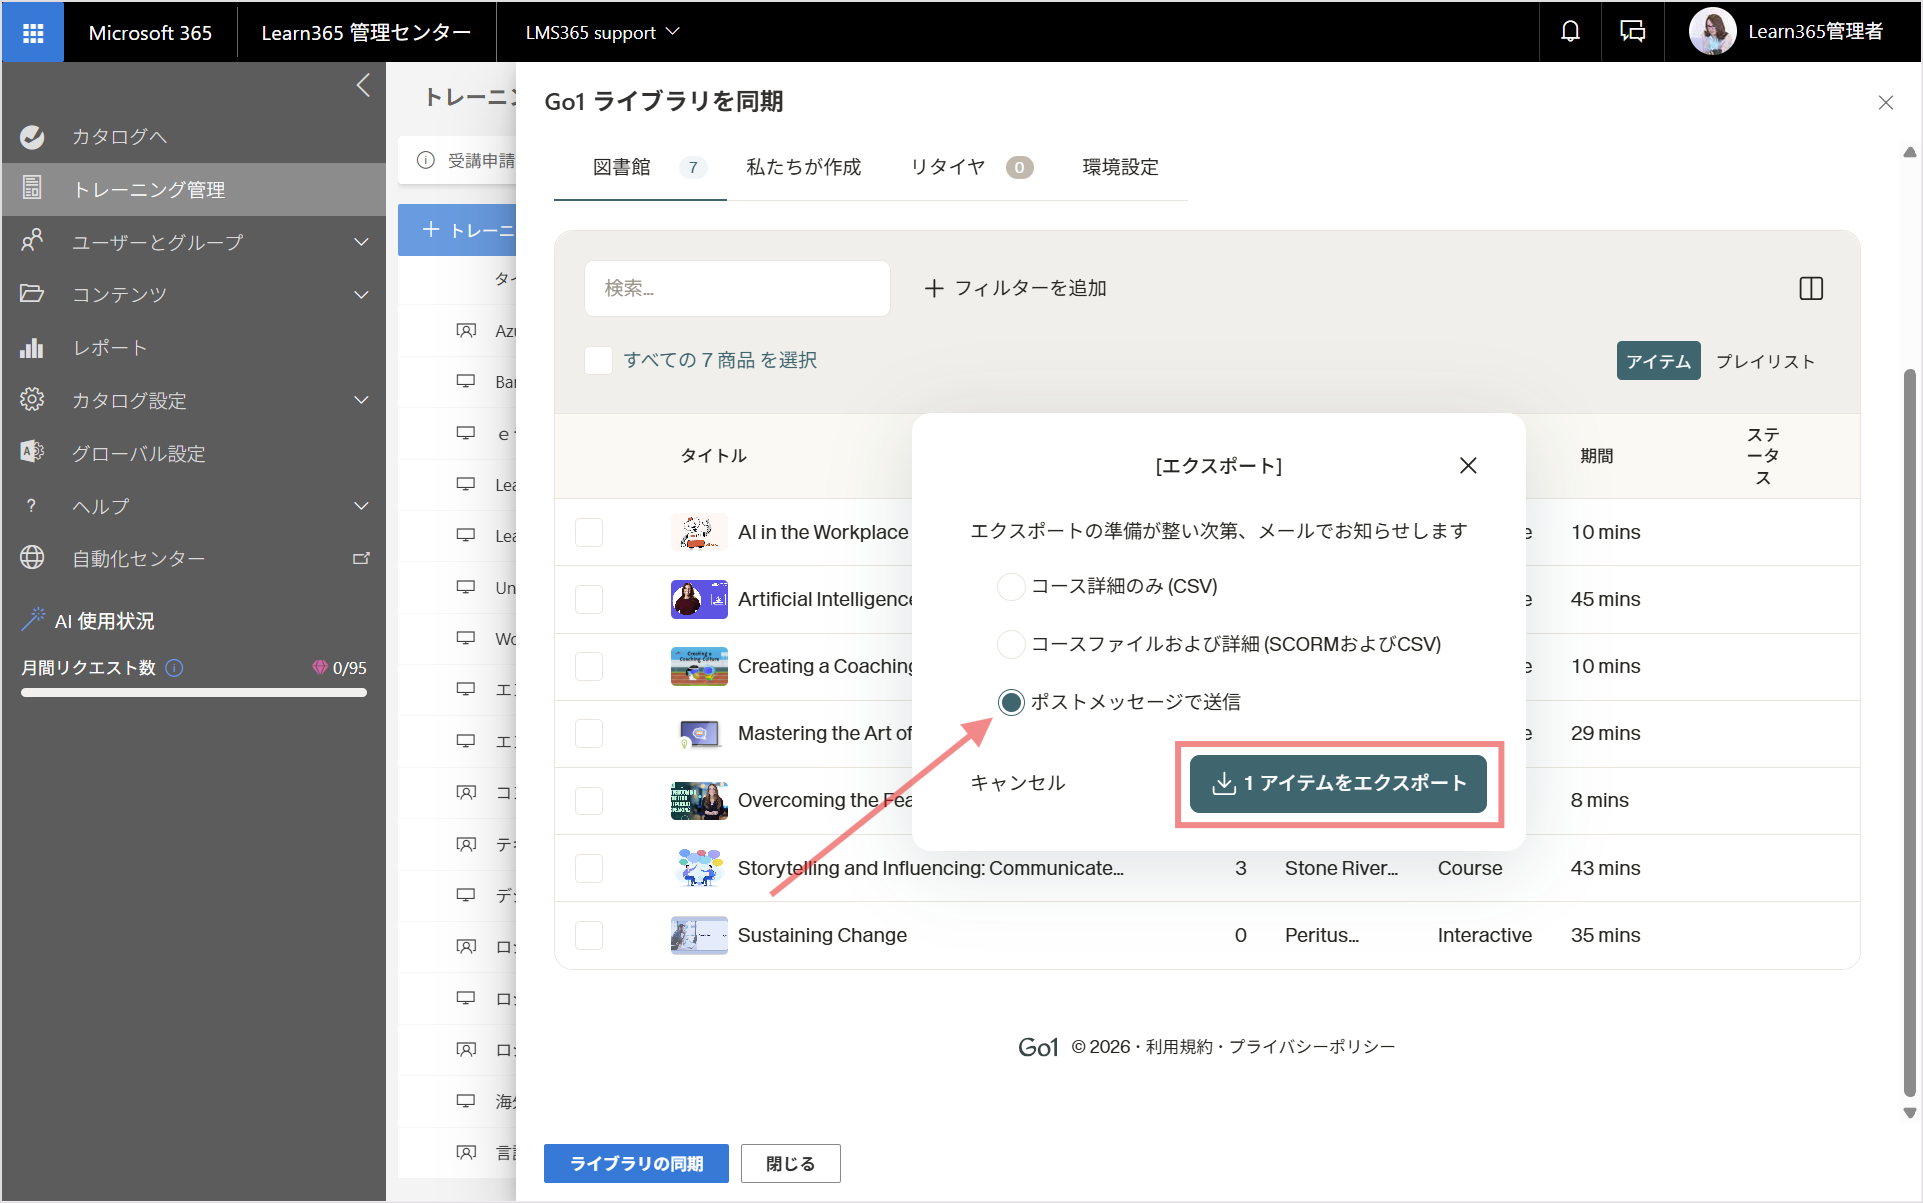The height and width of the screenshot is (1203, 1923).
Task: Toggle the column layout icon
Action: [1811, 289]
